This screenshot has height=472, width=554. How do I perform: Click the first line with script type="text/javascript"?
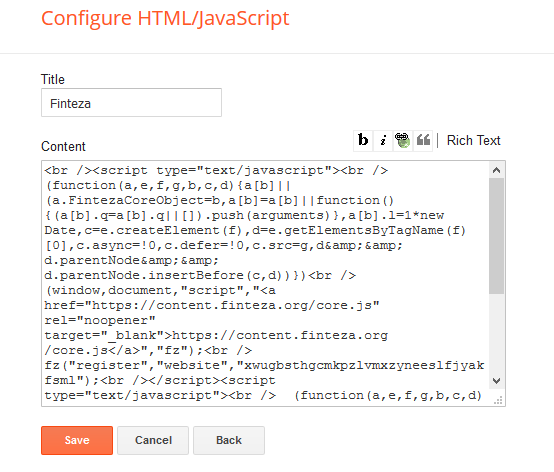click(x=216, y=171)
